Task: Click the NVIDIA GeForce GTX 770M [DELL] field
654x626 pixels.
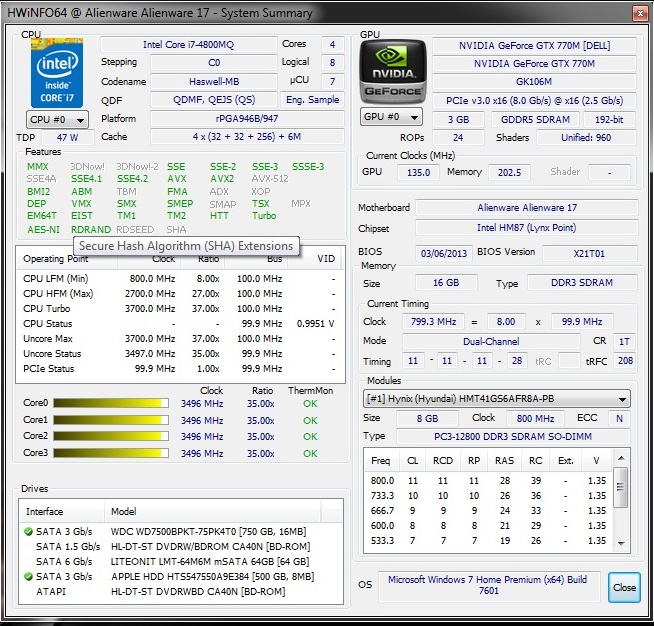Action: (x=534, y=46)
